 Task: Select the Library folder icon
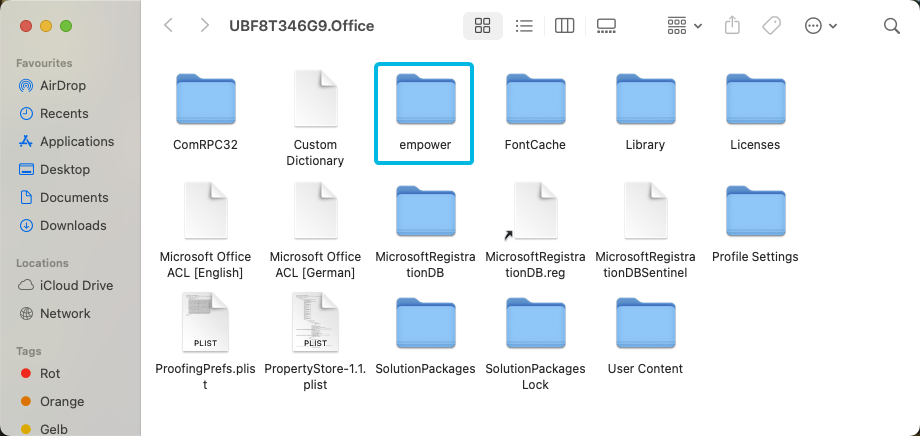click(x=645, y=99)
